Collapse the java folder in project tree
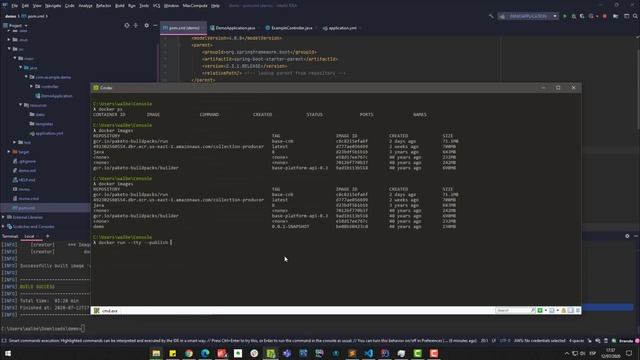 (20, 67)
